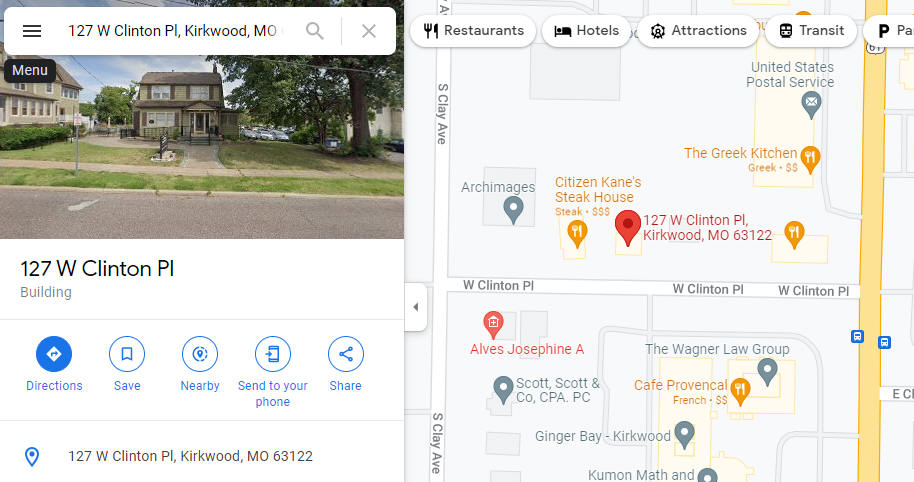
Task: Click the address row with location pin
Action: pyautogui.click(x=202, y=456)
